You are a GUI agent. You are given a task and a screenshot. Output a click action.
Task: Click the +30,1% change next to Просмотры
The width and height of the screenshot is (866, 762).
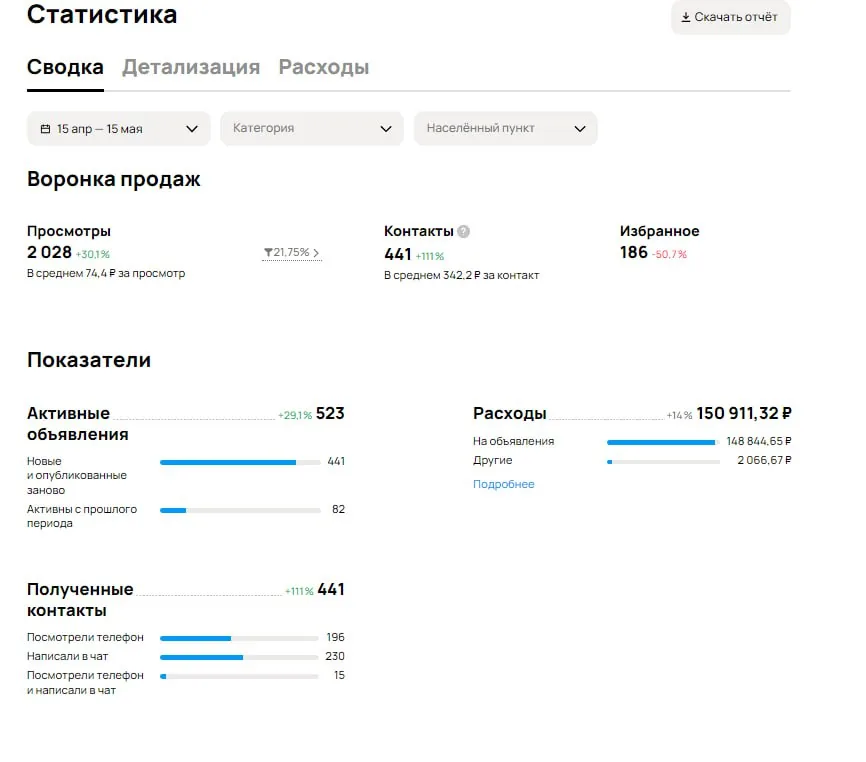pos(93,255)
